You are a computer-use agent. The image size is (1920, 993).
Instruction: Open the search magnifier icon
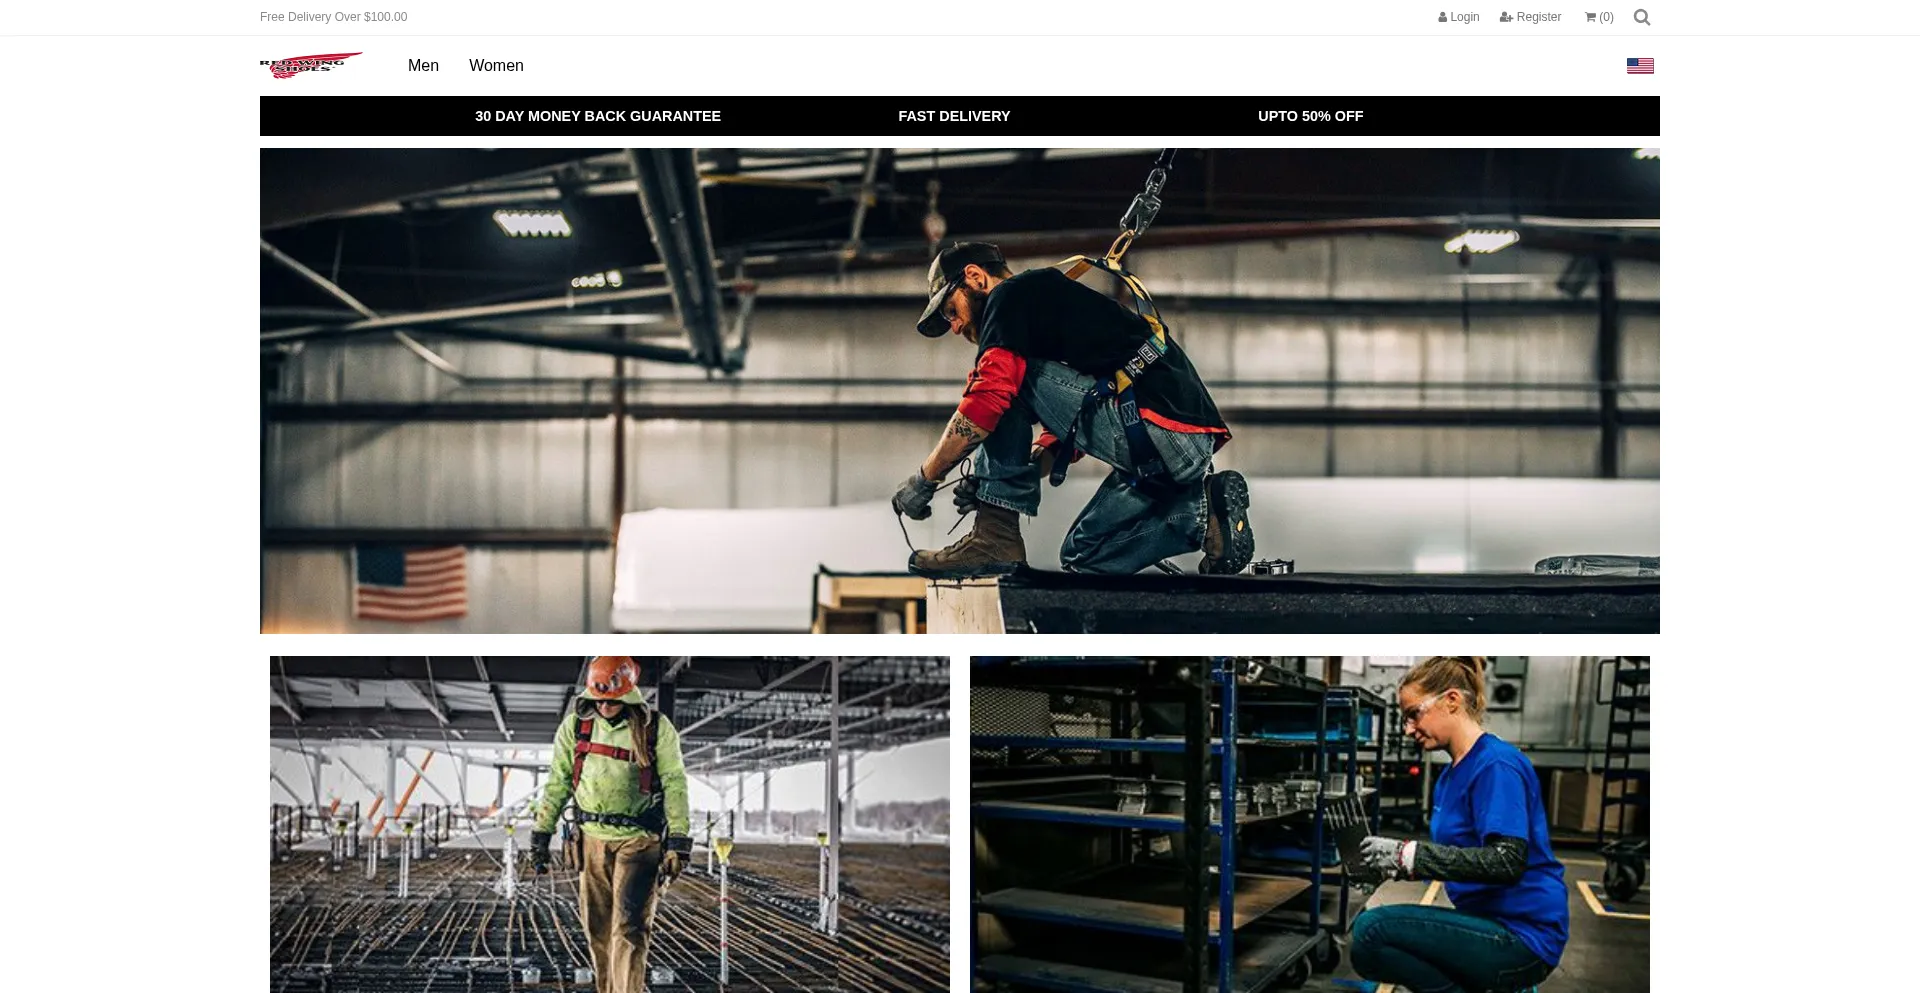tap(1641, 17)
